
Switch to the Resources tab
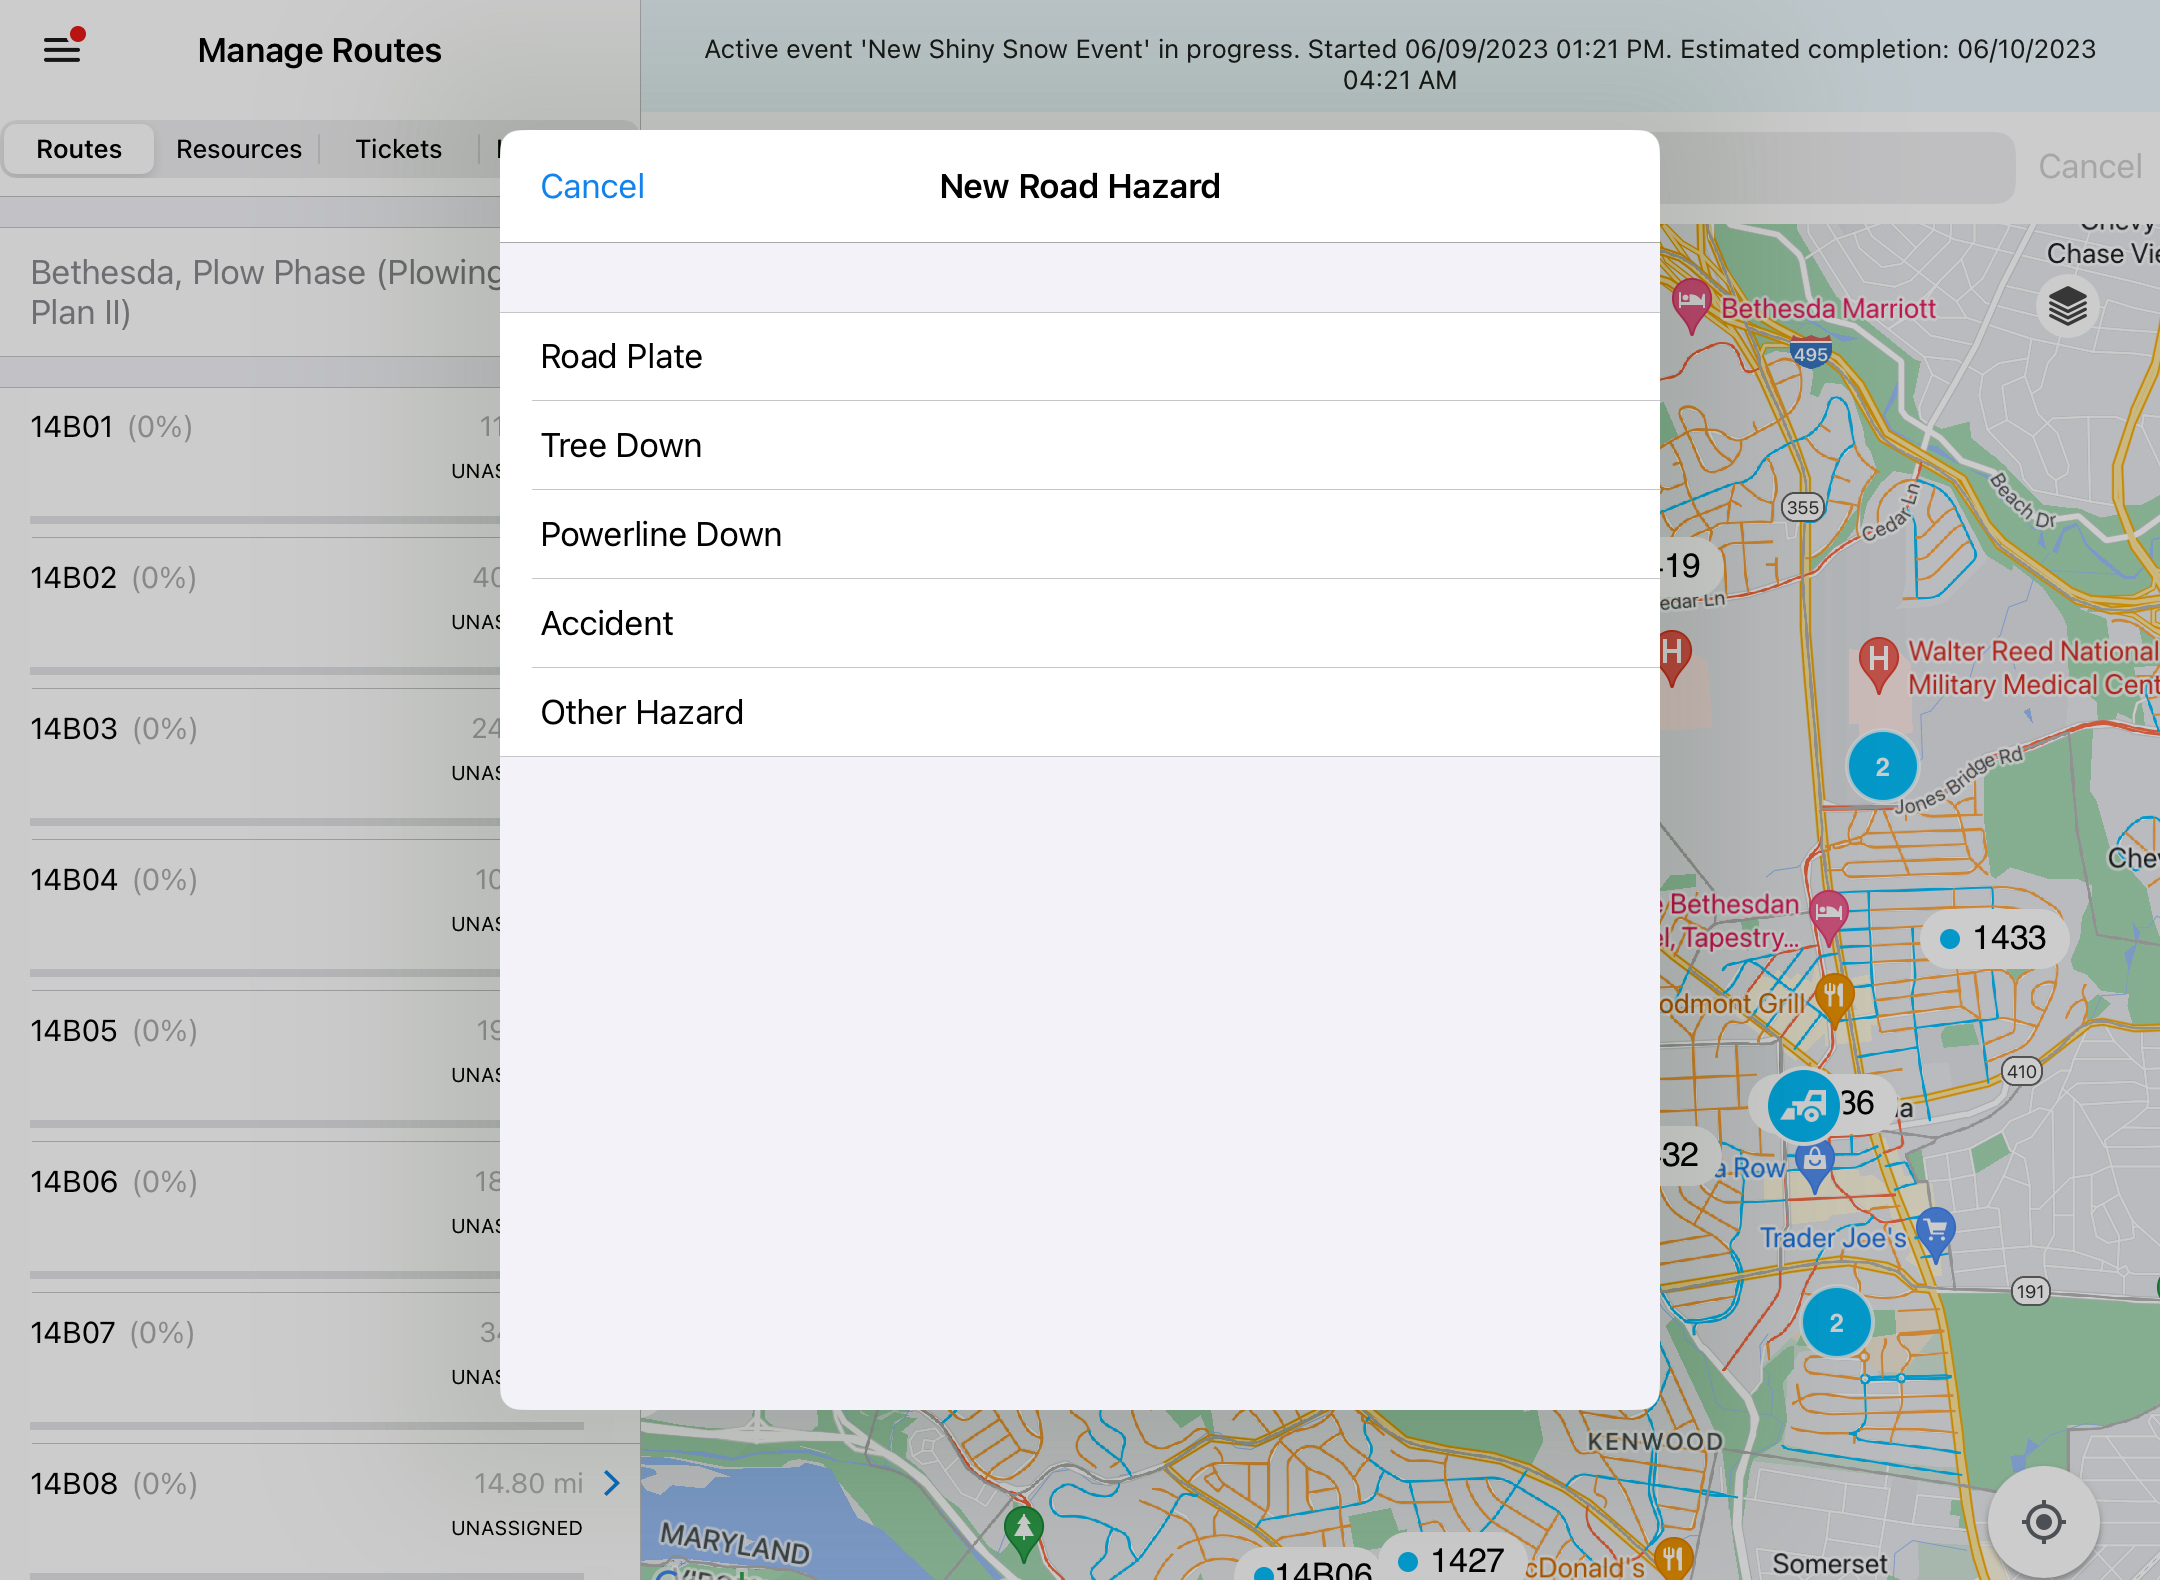point(238,149)
